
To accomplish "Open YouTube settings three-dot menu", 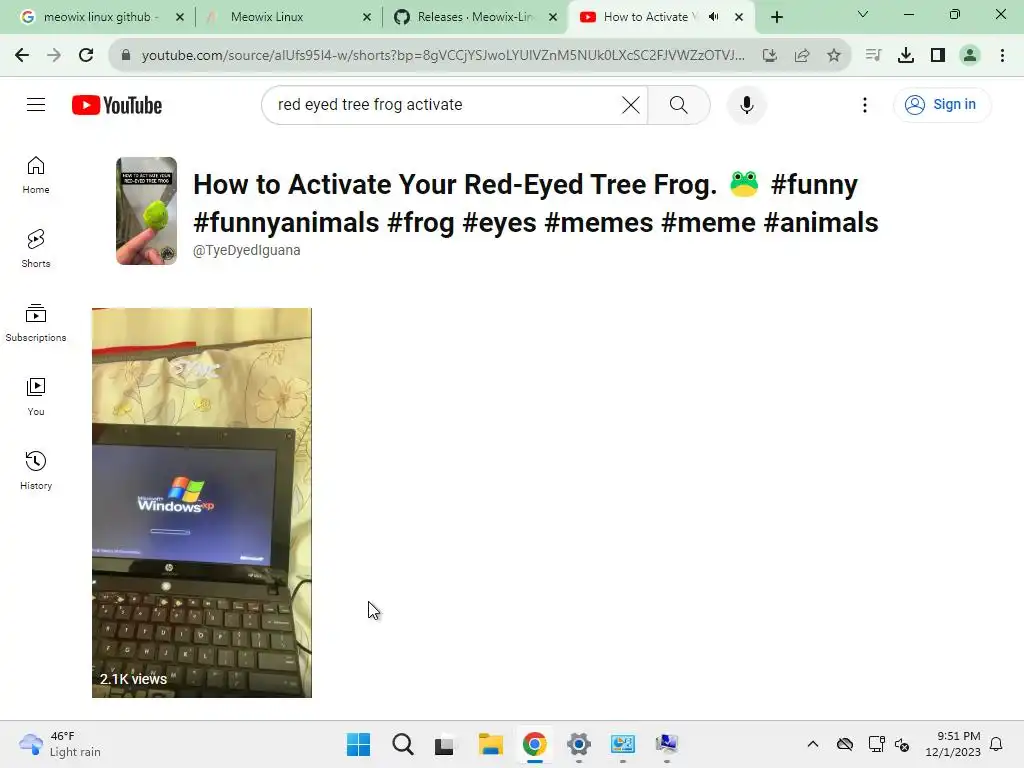I will coord(865,104).
